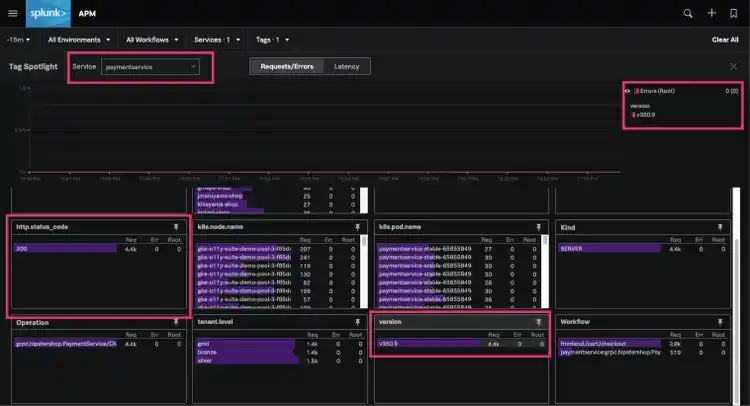
Task: Toggle Errors (Root) visibility eye icon
Action: coord(627,91)
